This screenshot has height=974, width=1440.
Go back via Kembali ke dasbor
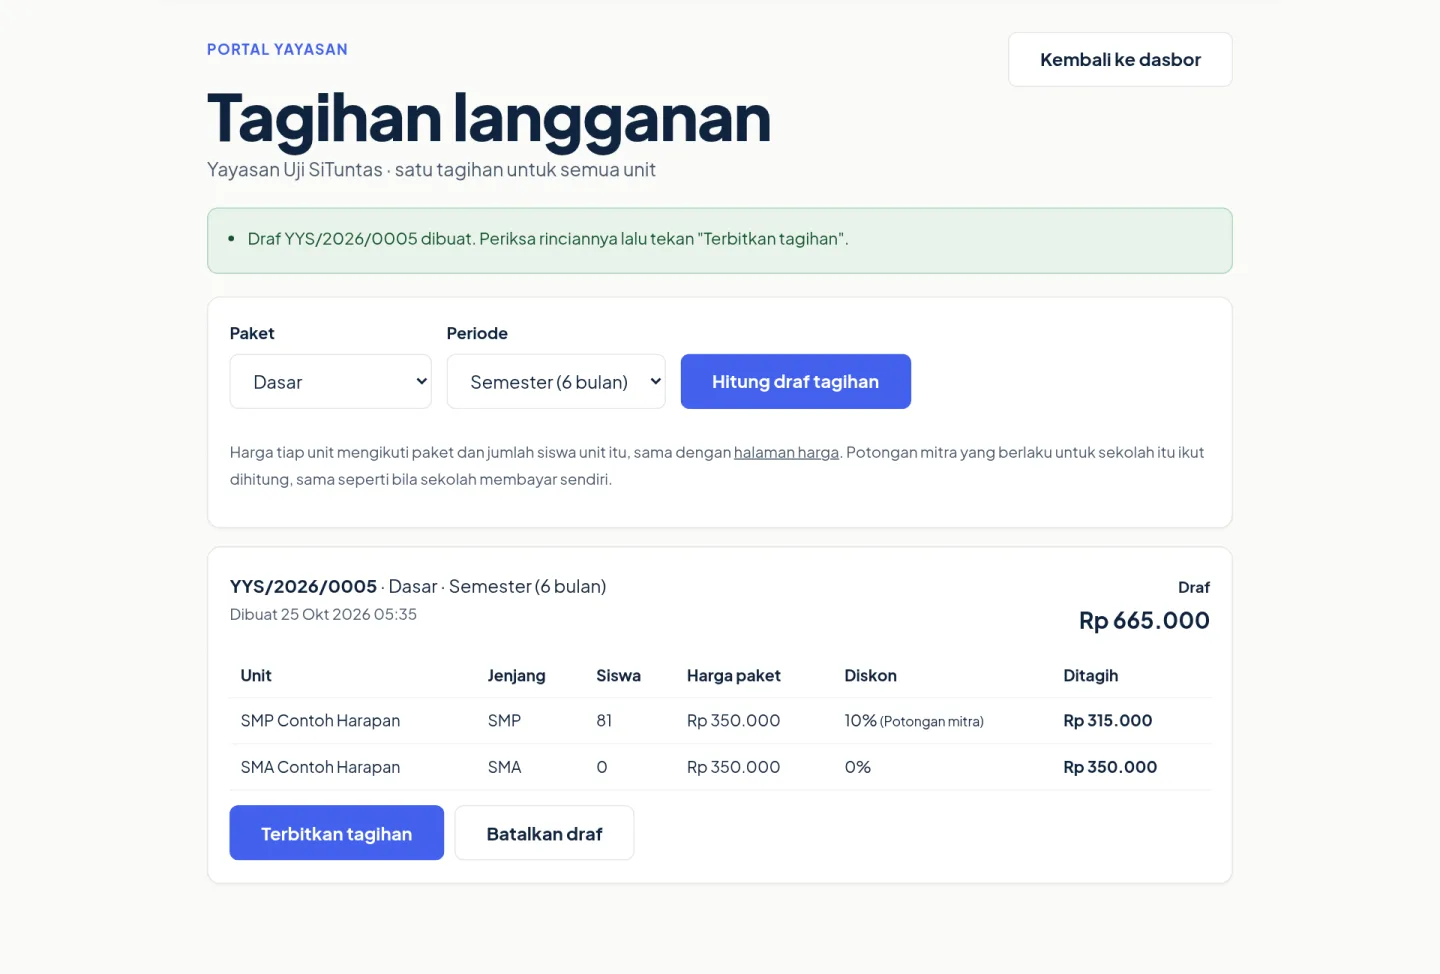[1120, 59]
